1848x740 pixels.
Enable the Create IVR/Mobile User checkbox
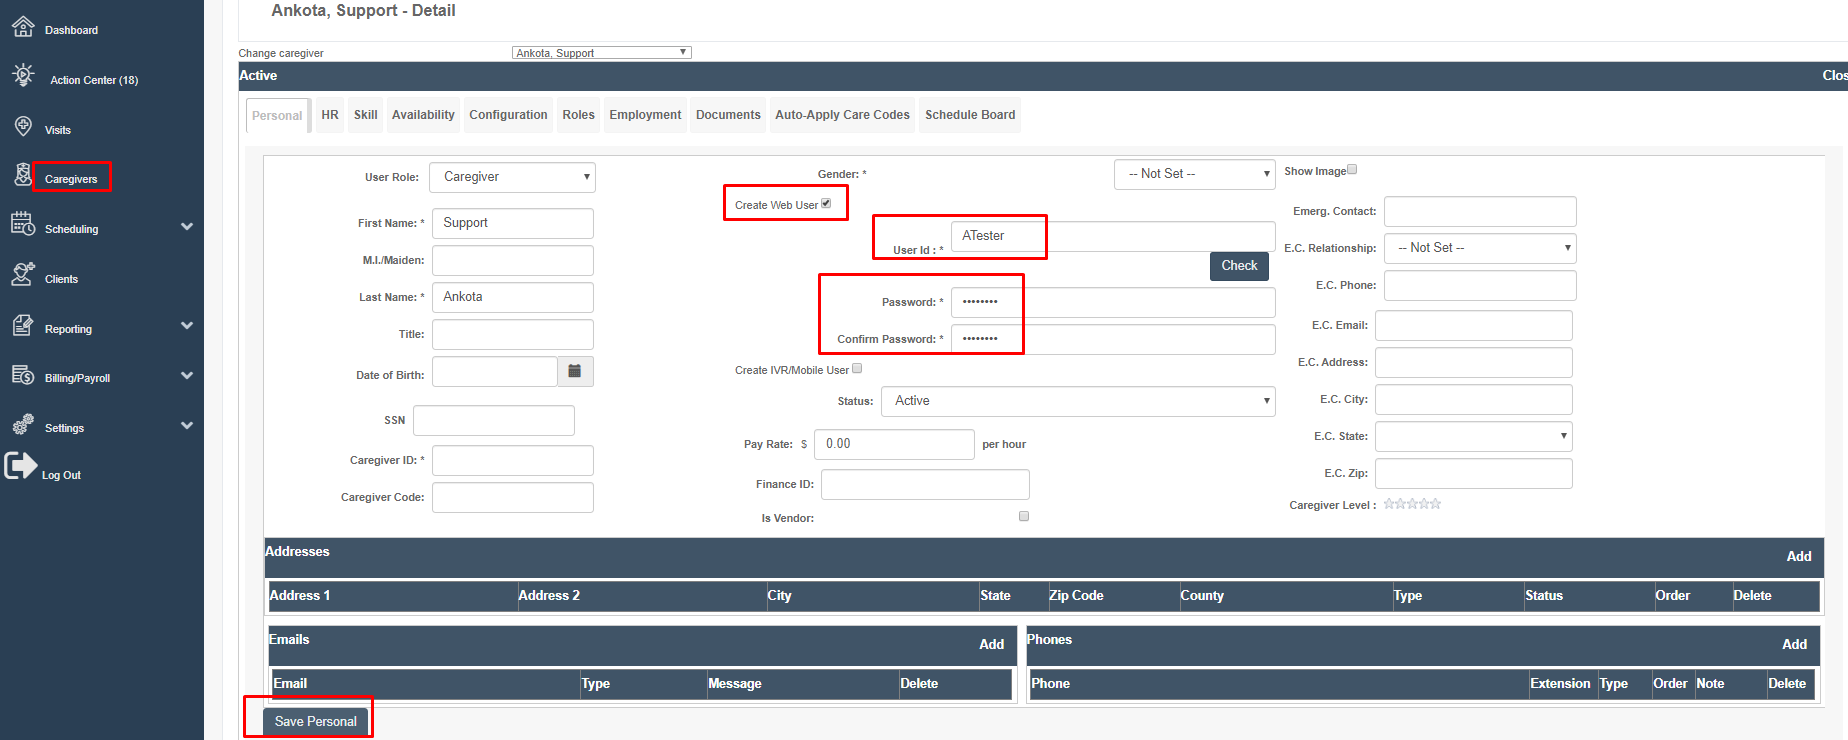pos(857,369)
